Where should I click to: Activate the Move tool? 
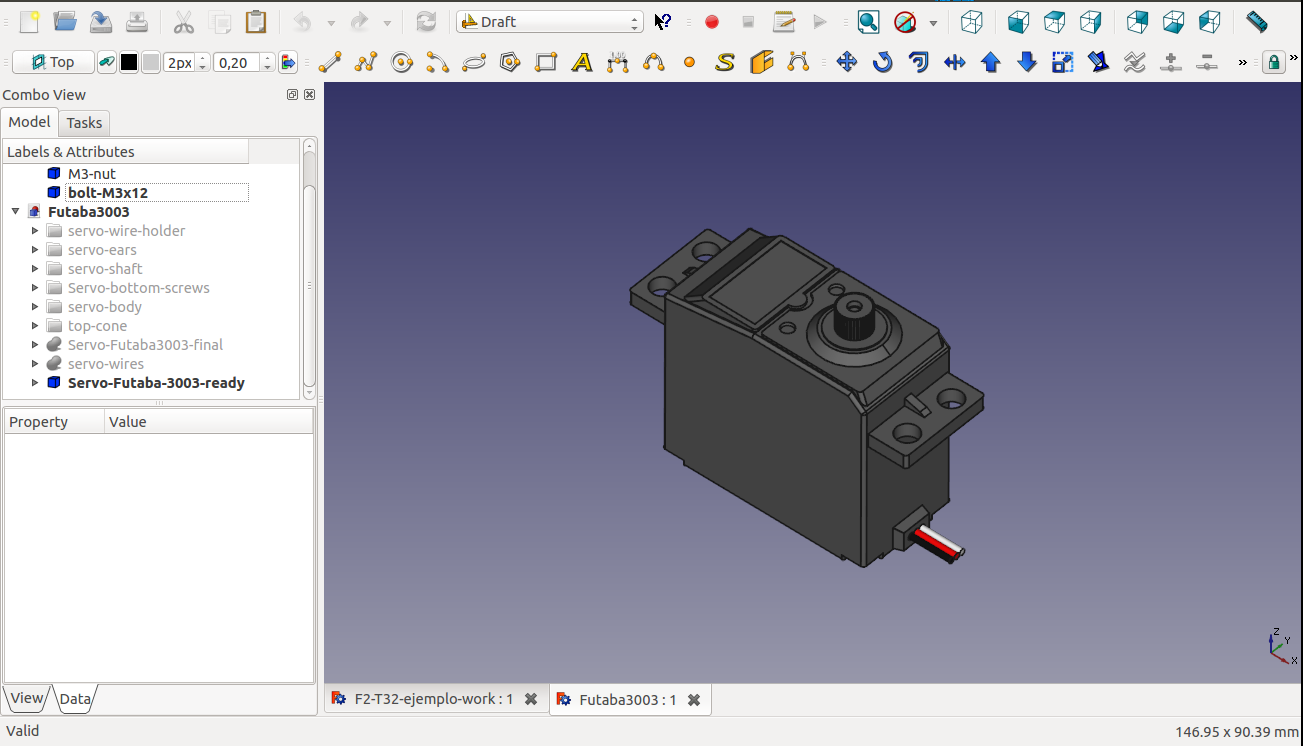tap(847, 62)
